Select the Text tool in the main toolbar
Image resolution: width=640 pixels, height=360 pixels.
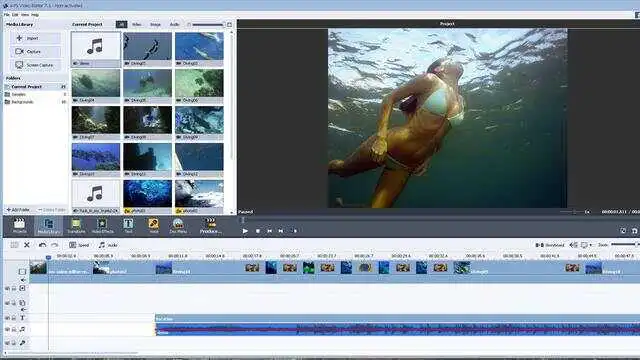[x=128, y=226]
